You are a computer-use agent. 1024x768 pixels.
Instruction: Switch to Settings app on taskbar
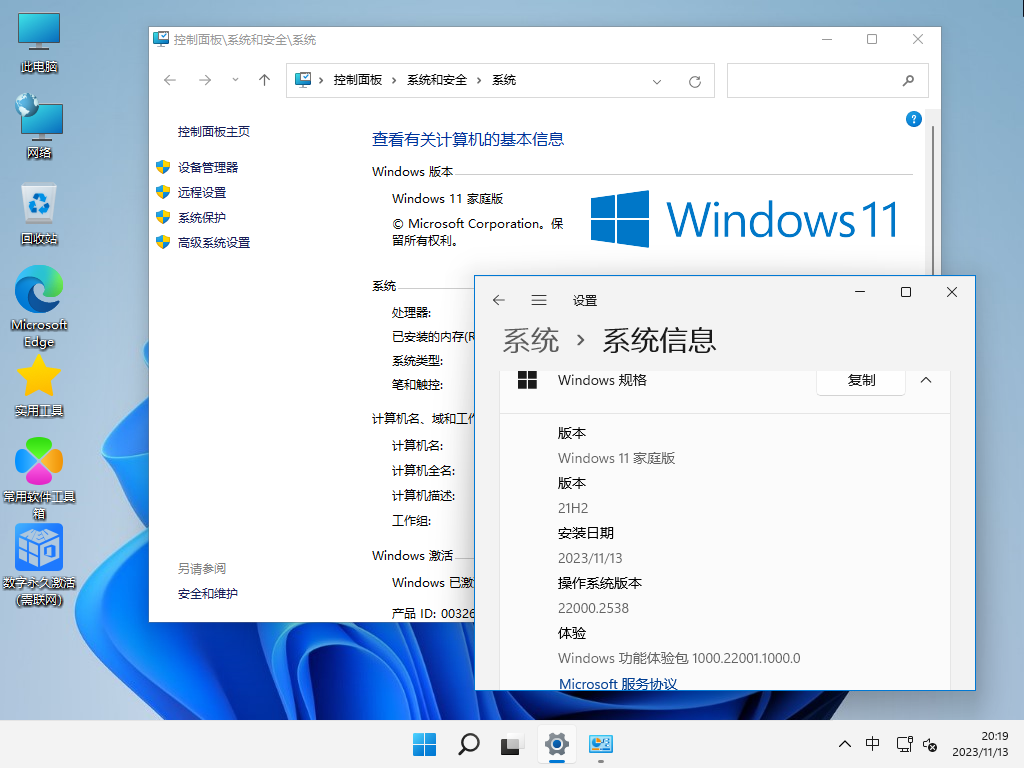click(556, 744)
